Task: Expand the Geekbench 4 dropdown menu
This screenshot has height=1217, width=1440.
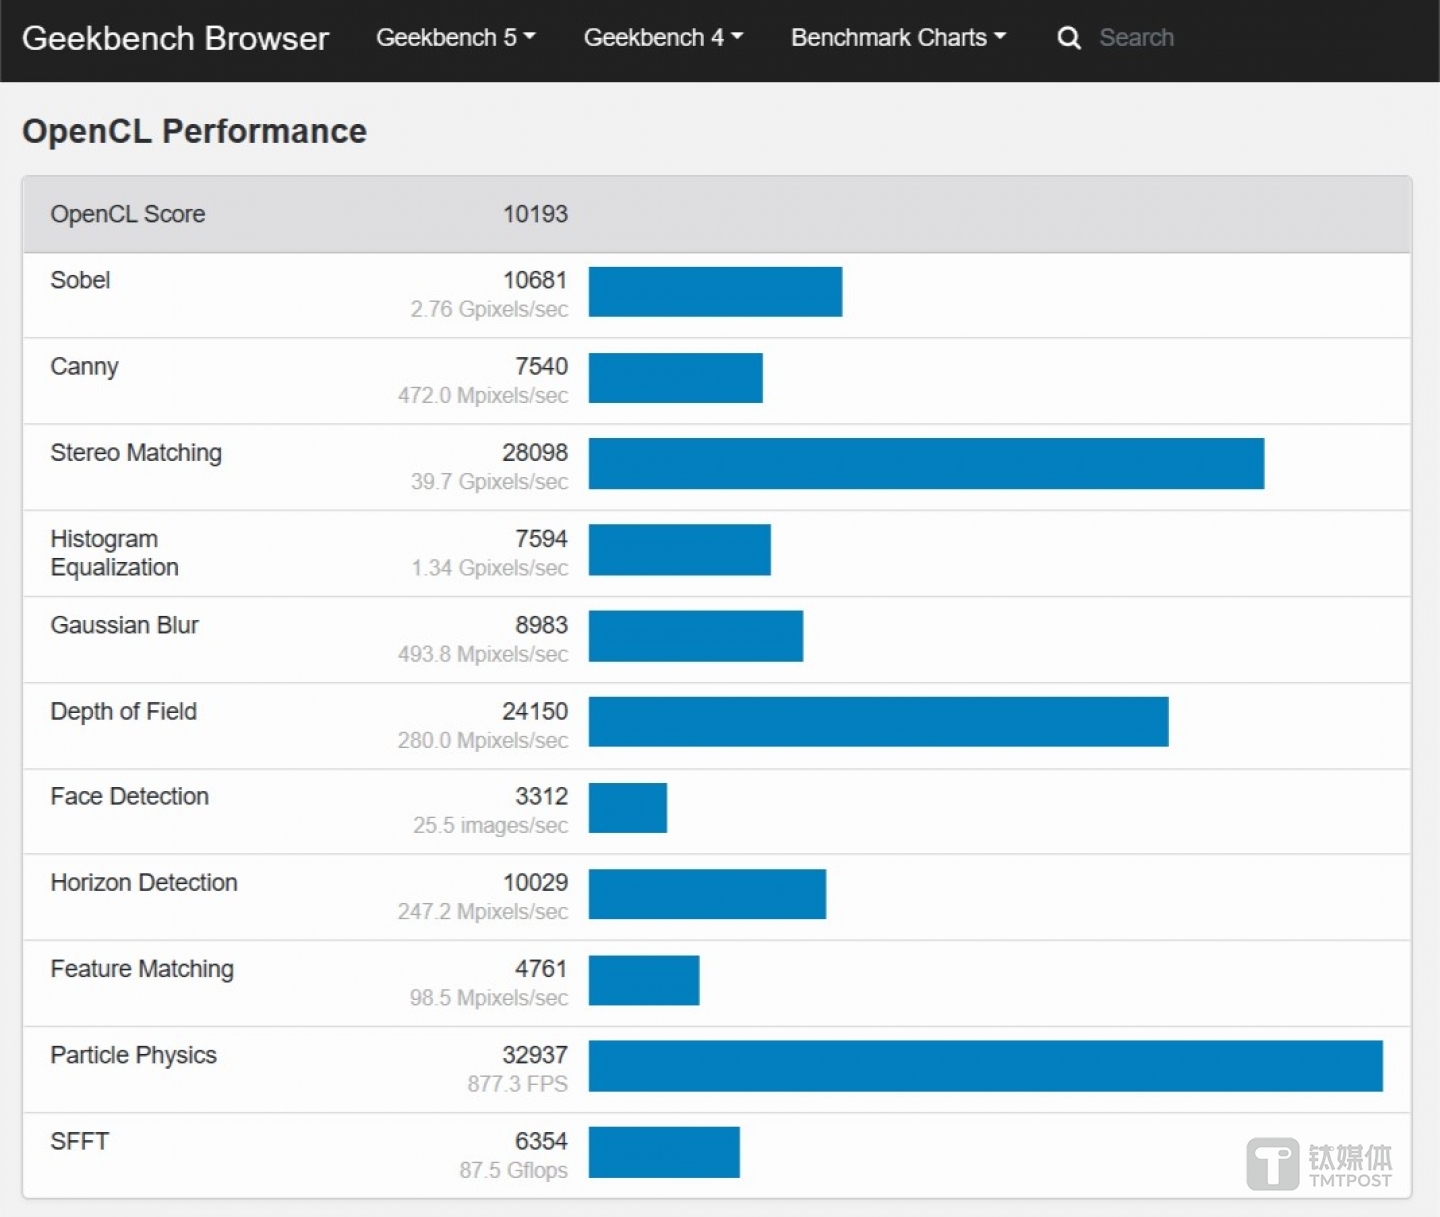Action: pos(663,38)
